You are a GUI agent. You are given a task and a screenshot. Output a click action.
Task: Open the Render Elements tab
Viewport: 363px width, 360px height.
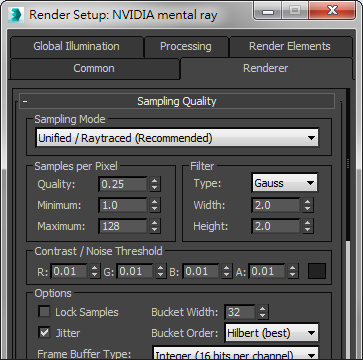pyautogui.click(x=290, y=46)
